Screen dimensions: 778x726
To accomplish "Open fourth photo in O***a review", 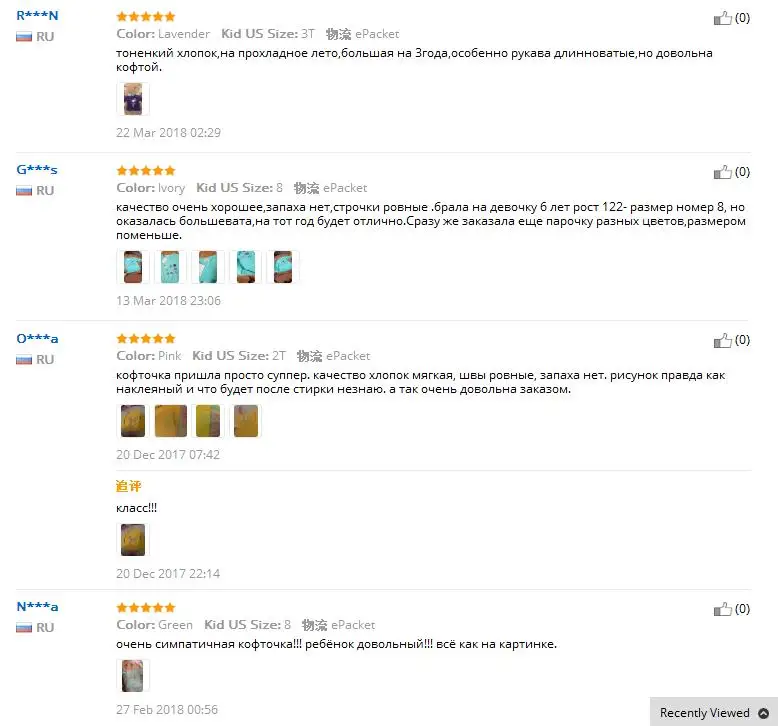I will (x=246, y=421).
